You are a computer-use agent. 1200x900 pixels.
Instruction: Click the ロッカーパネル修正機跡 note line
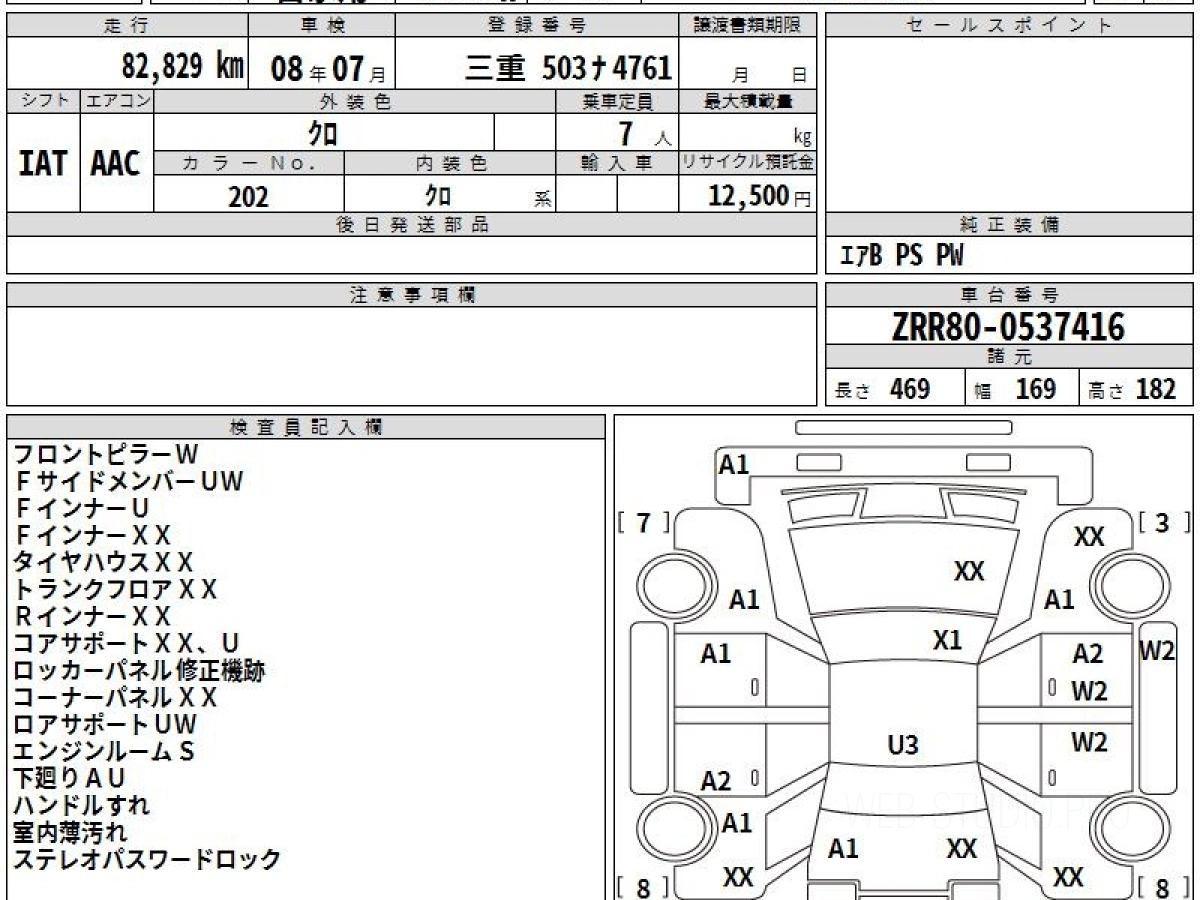[x=139, y=670]
